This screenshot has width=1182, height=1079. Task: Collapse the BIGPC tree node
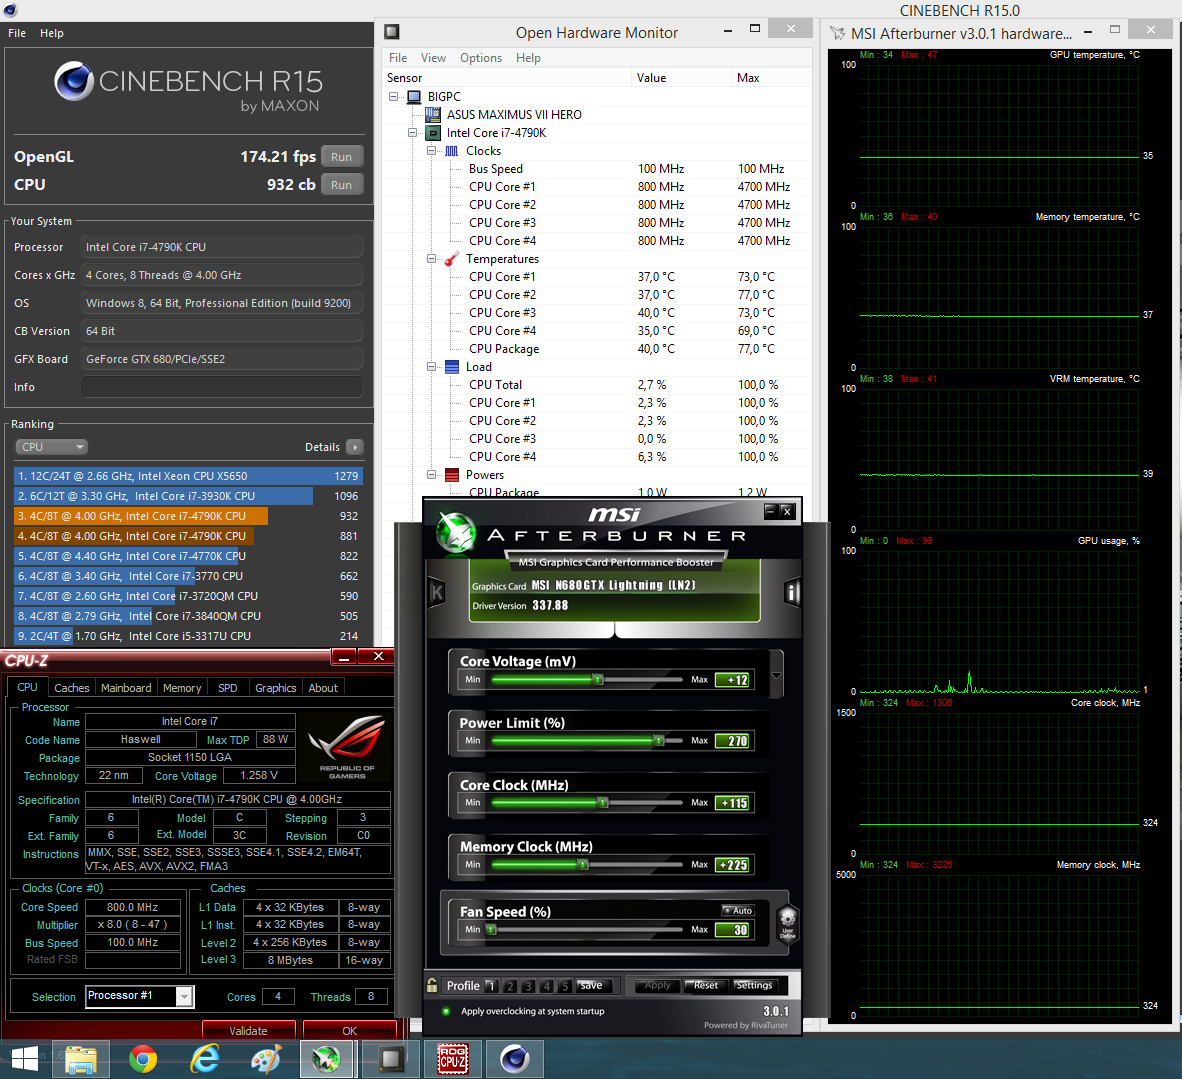(393, 97)
